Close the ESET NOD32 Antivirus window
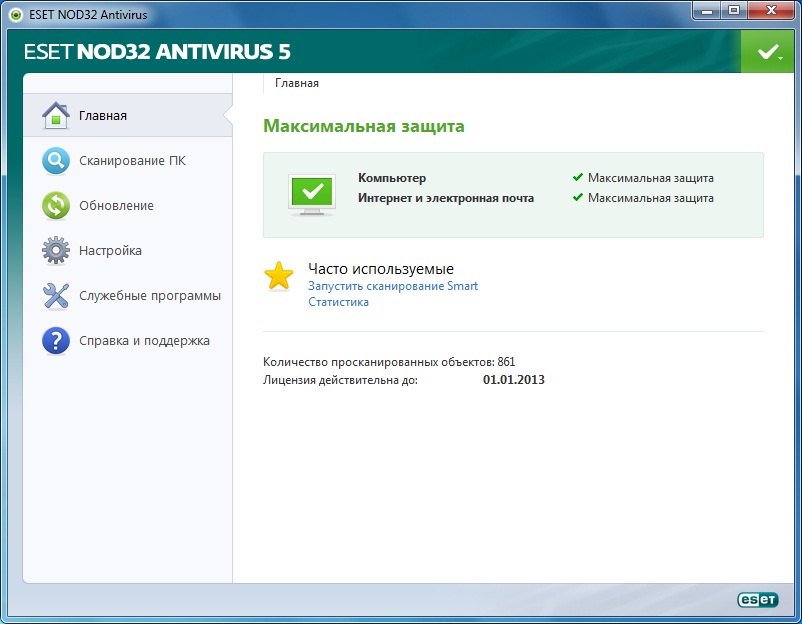802x624 pixels. coord(771,11)
